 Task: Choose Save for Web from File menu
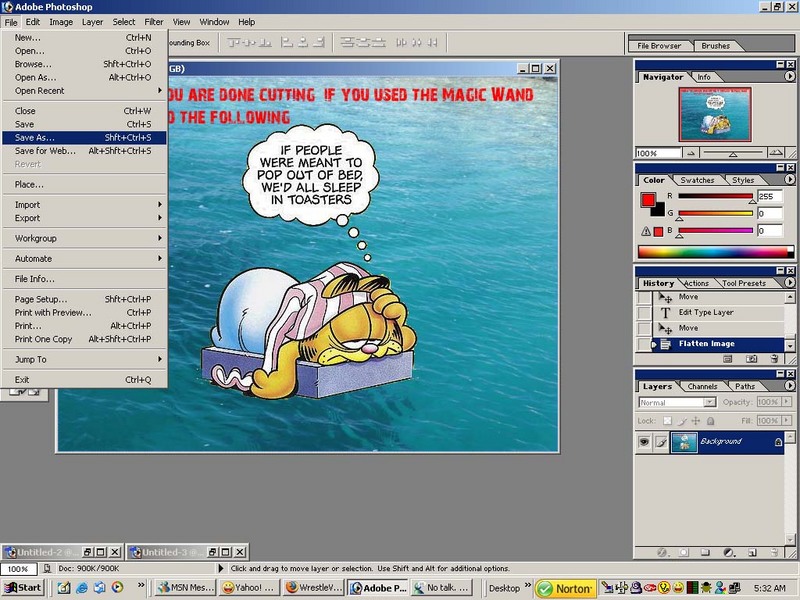coord(84,151)
